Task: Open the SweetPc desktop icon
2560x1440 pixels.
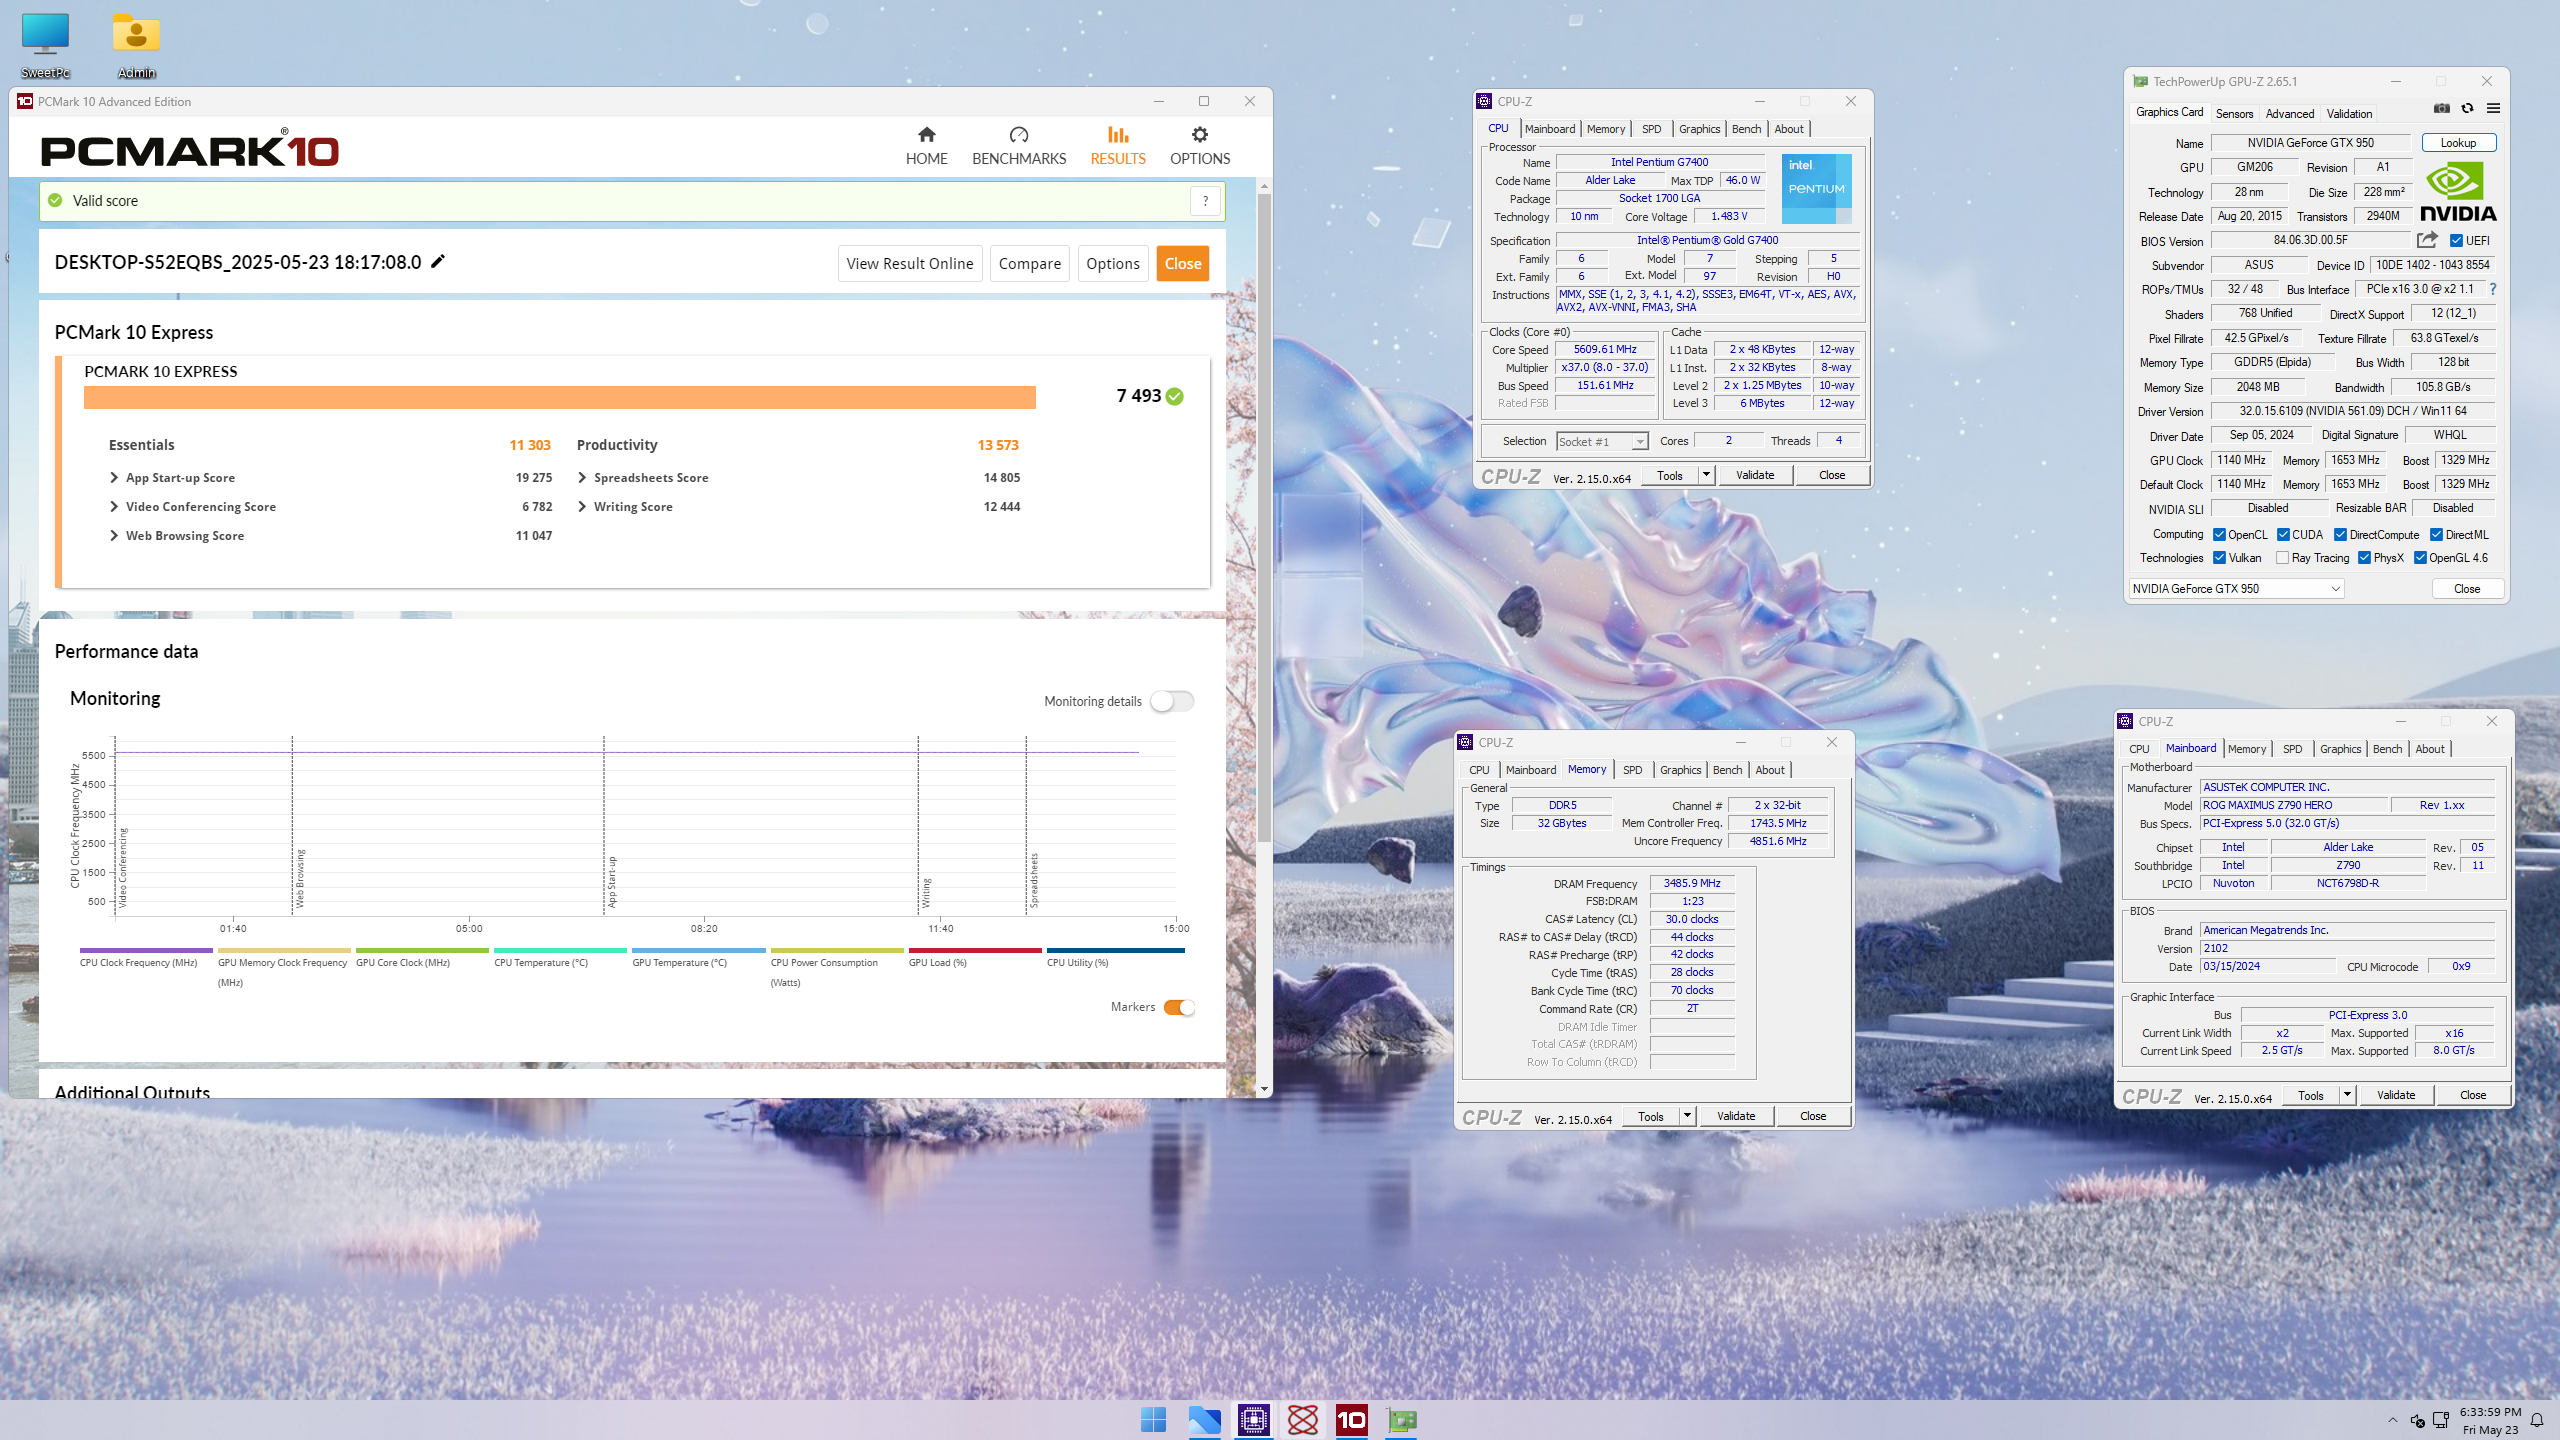Action: pos(46,45)
